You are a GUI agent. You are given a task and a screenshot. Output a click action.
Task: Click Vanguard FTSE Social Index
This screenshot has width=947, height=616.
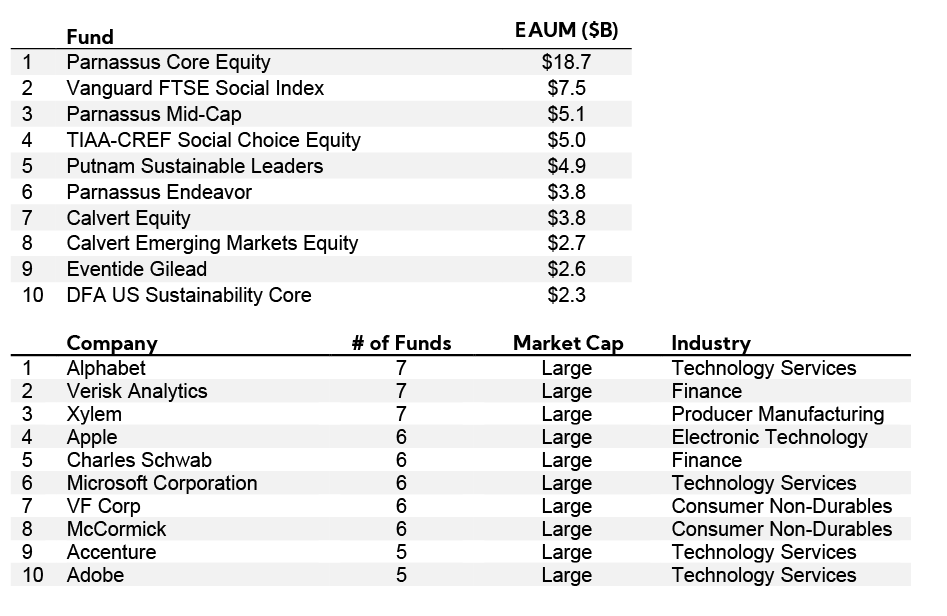(195, 88)
